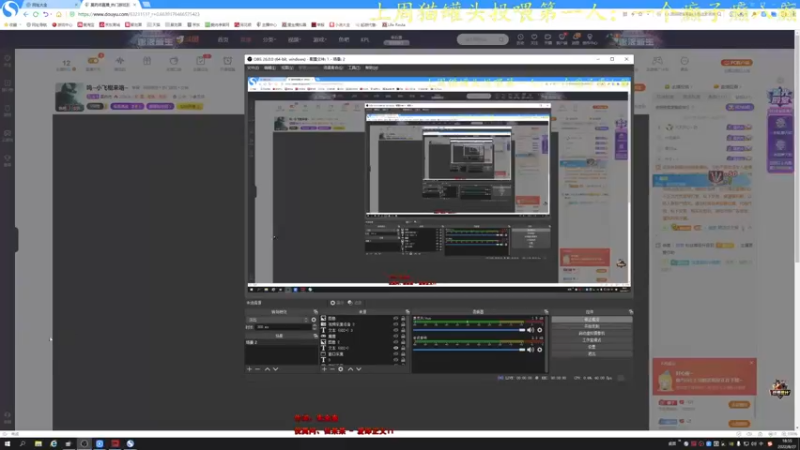Click the bottom exit button in the OBS Controls dock

point(592,354)
